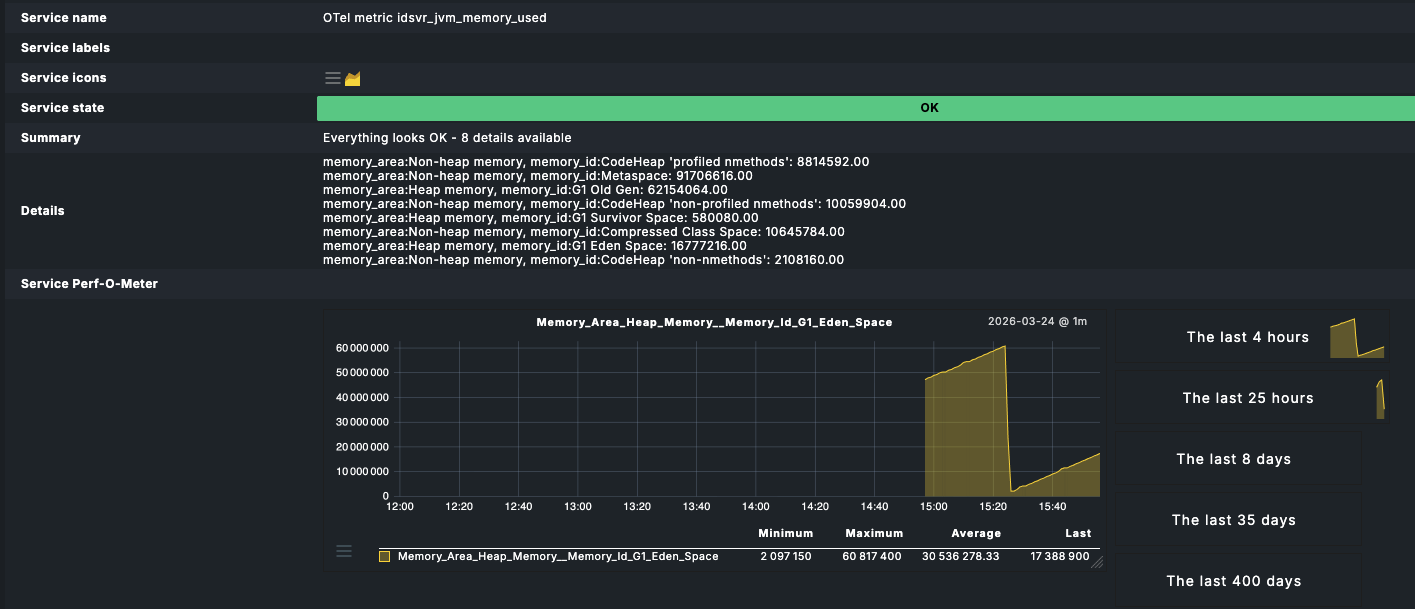
Task: Open the service action hamburger menu icon
Action: click(332, 78)
